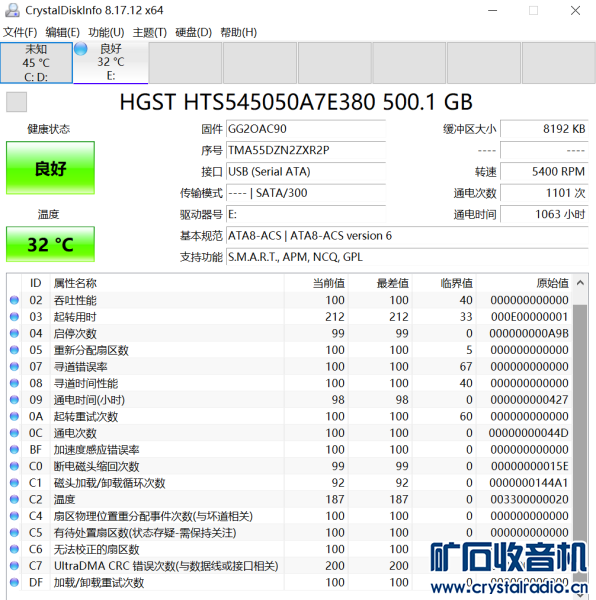Click the status dot for 04 启停次数
This screenshot has width=596, height=600.
pos(14,334)
